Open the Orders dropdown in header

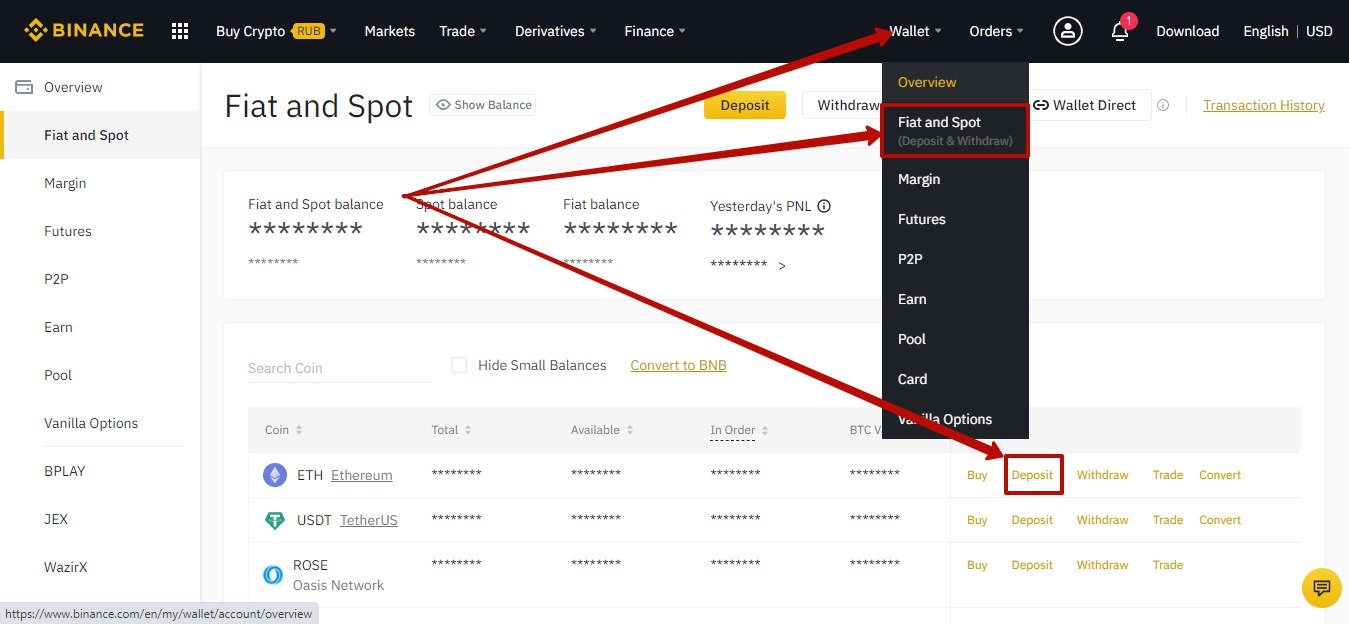[997, 31]
